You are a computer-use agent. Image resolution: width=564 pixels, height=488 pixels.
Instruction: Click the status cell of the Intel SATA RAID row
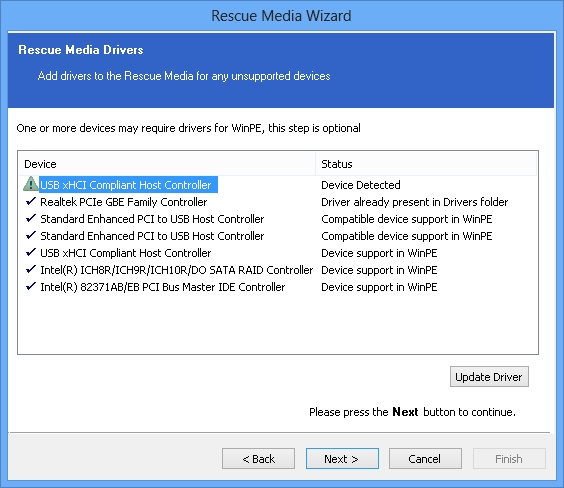[x=379, y=270]
